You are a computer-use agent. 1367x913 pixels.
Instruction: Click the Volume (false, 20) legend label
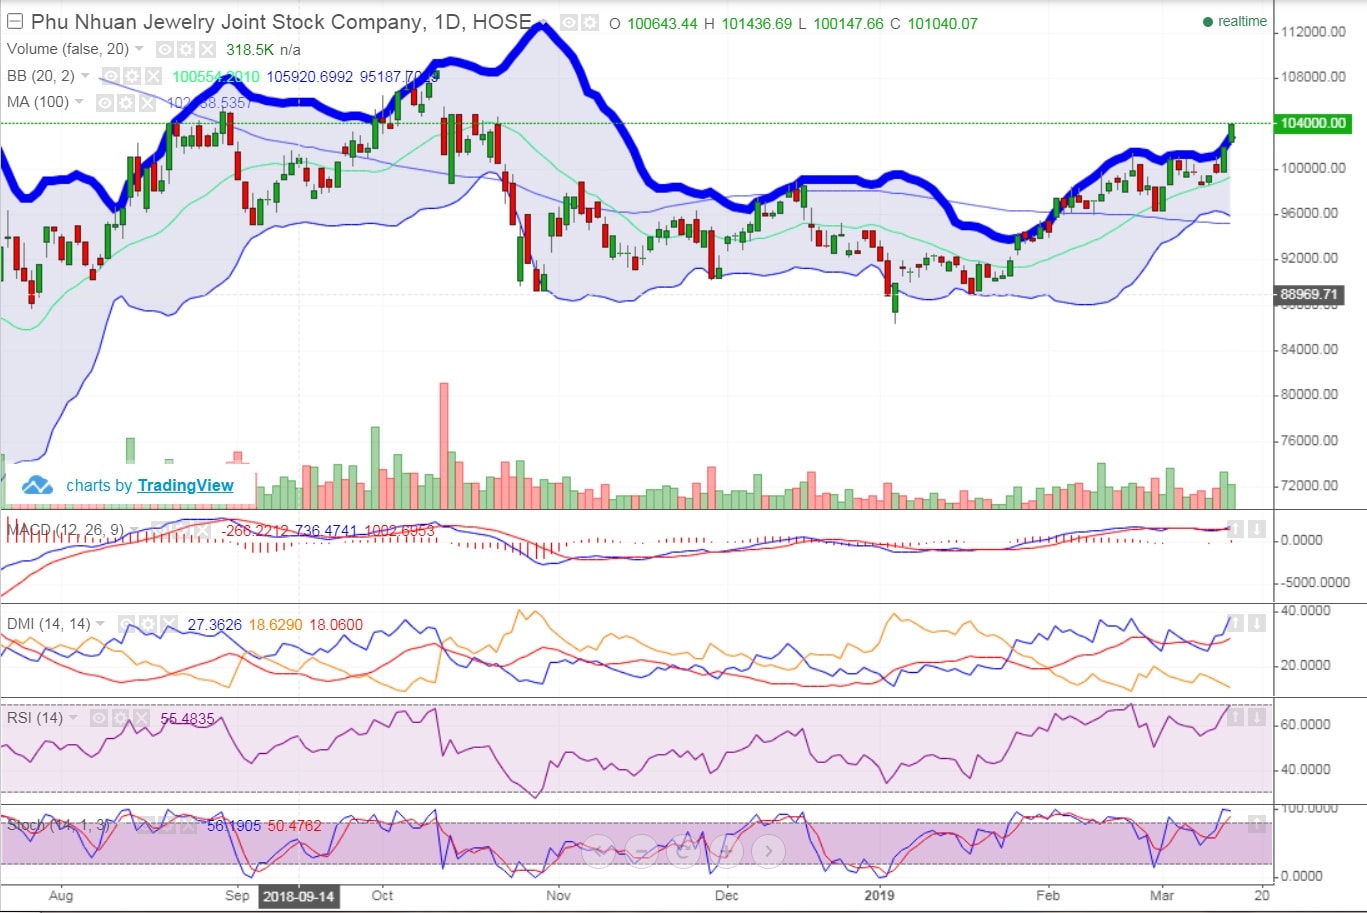[x=68, y=49]
